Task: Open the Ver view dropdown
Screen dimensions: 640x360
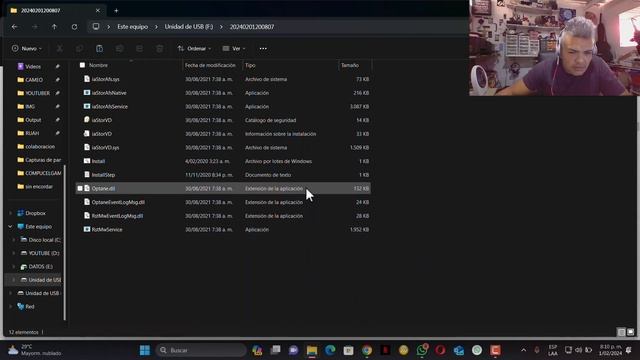Action: [x=234, y=49]
